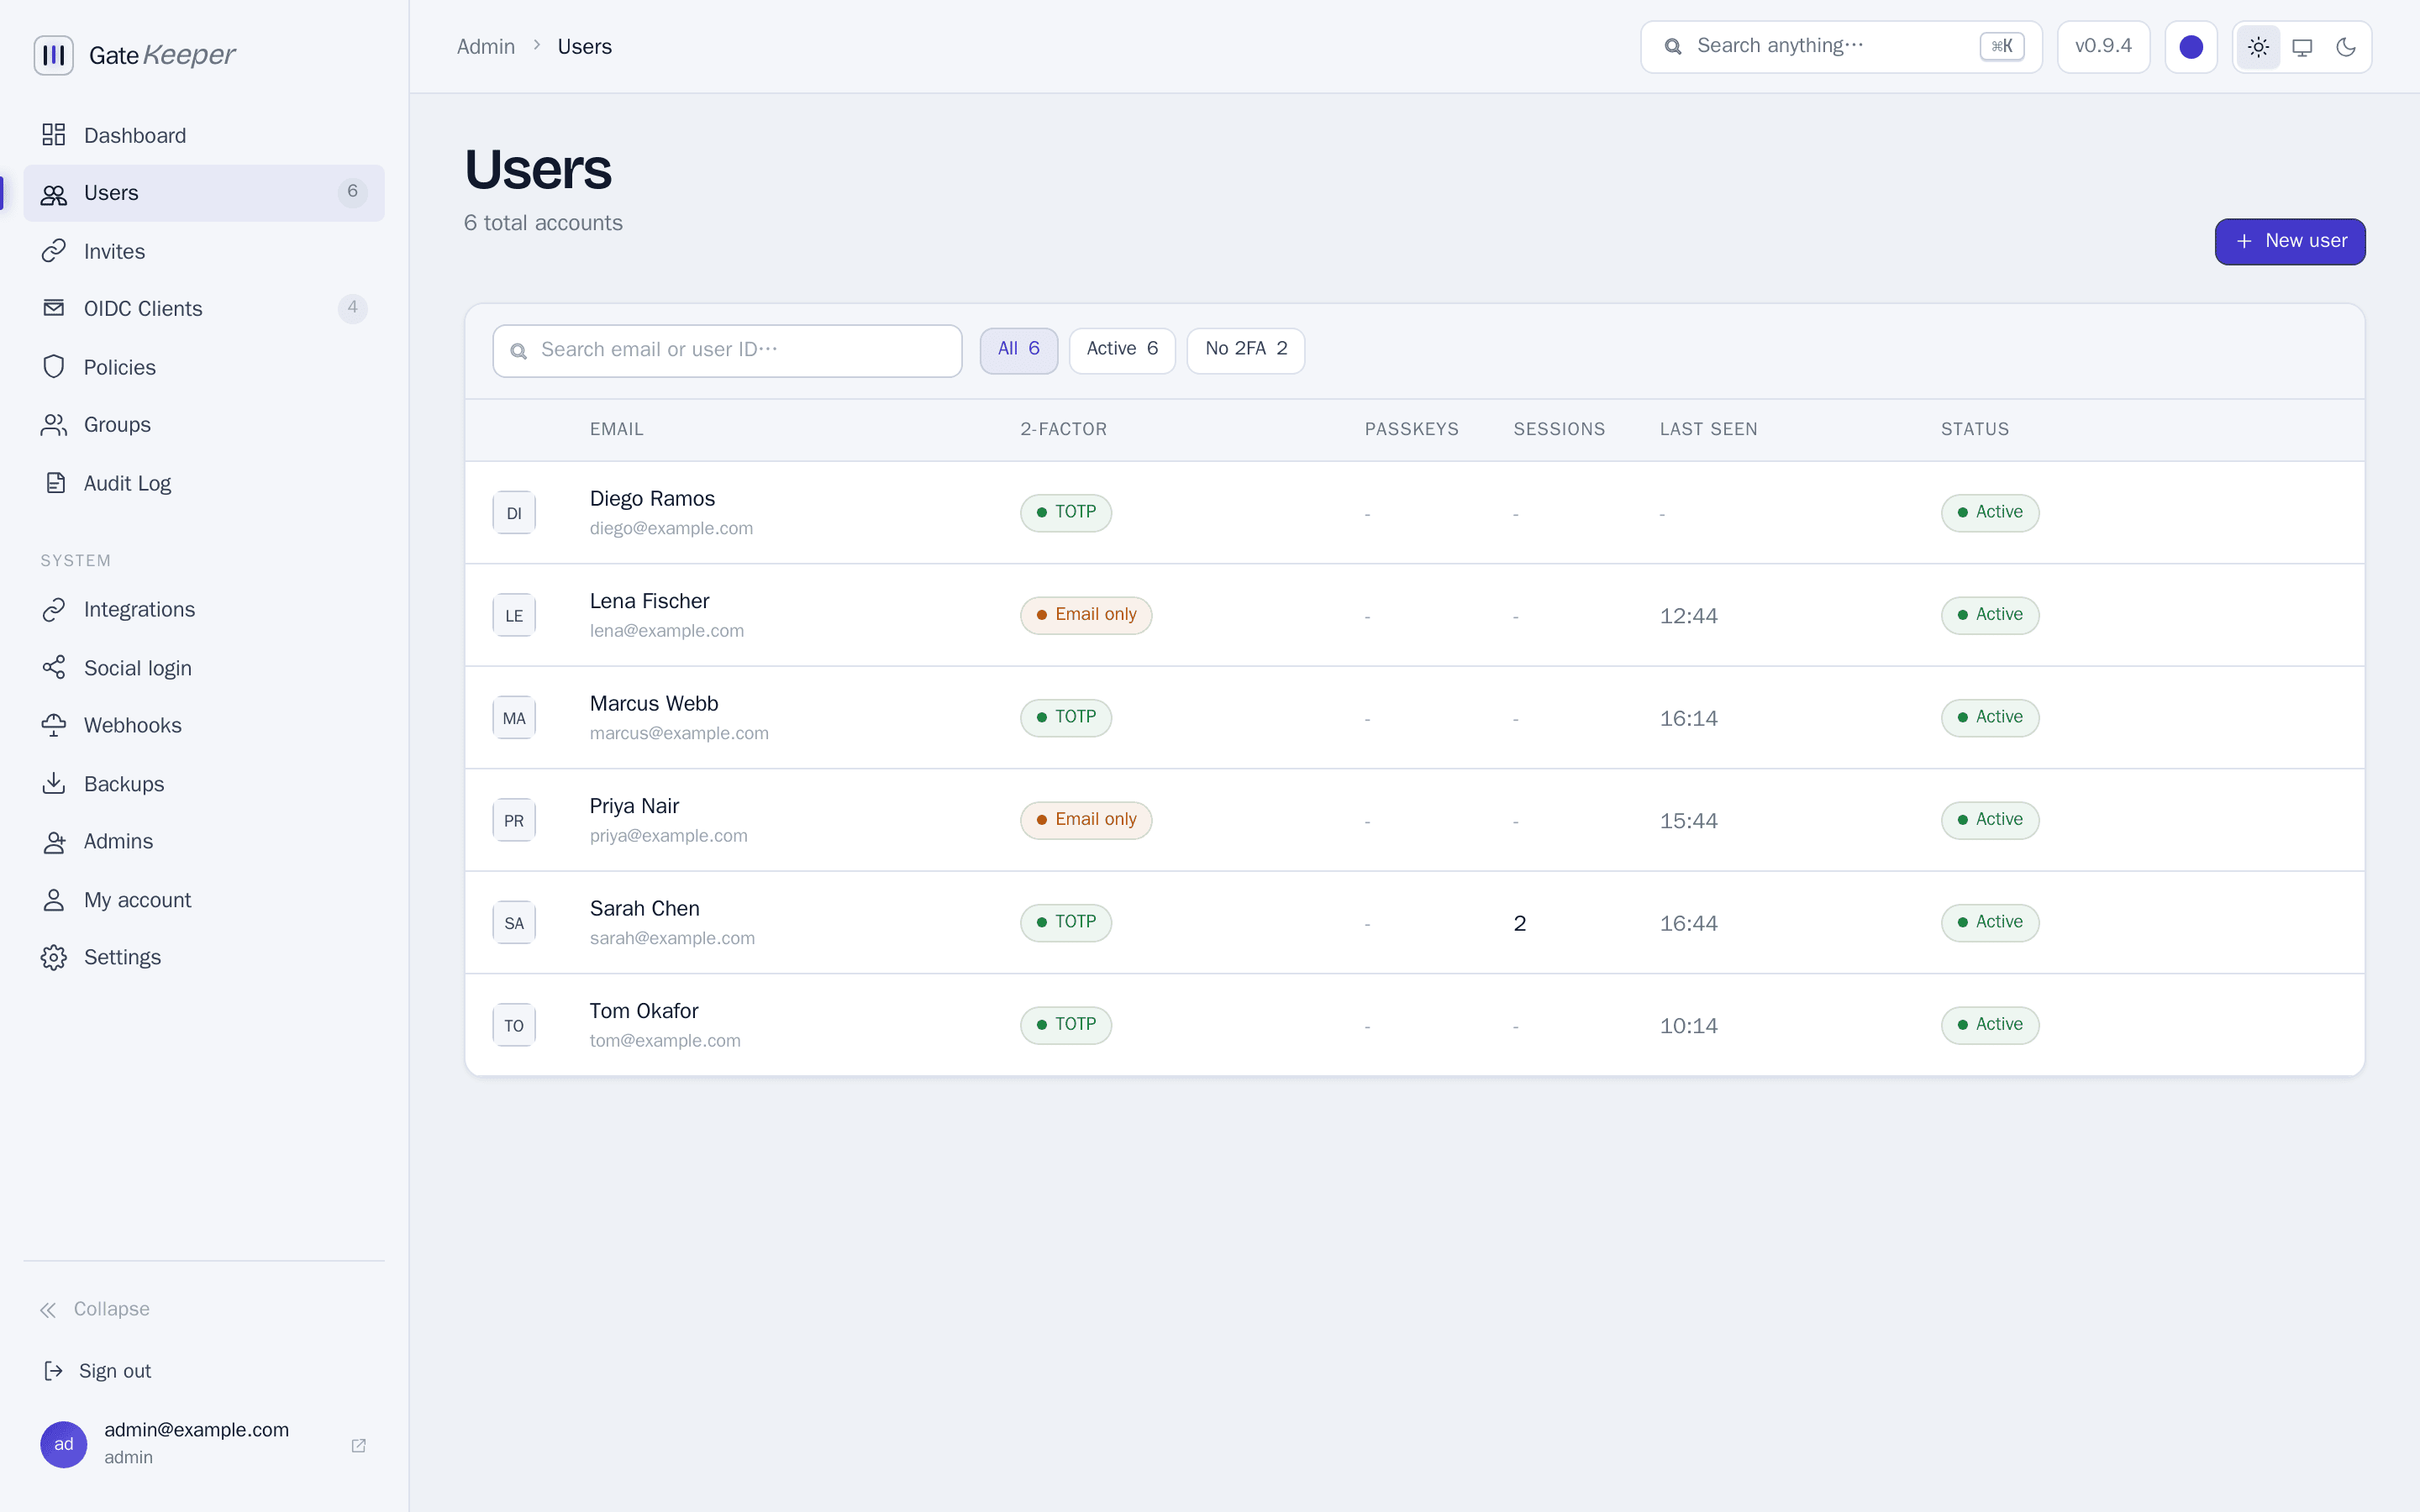The height and width of the screenshot is (1512, 2420).
Task: Click the Users people icon in sidebar
Action: tap(54, 194)
